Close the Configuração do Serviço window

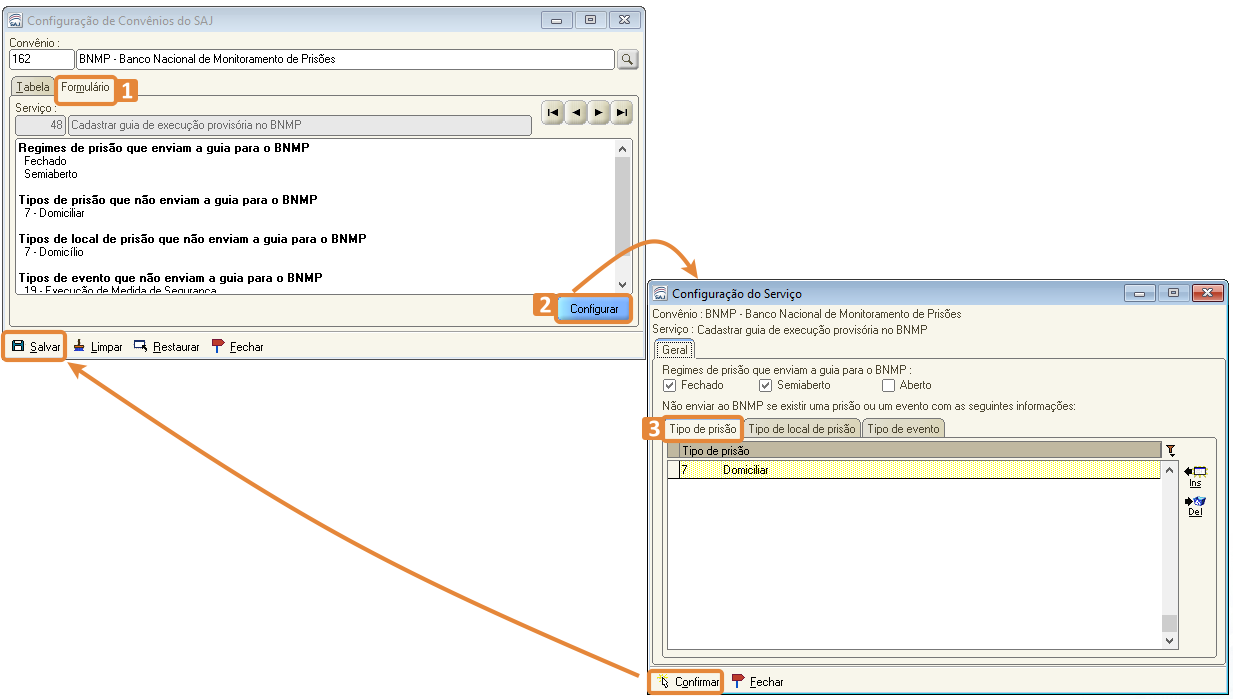[1207, 294]
